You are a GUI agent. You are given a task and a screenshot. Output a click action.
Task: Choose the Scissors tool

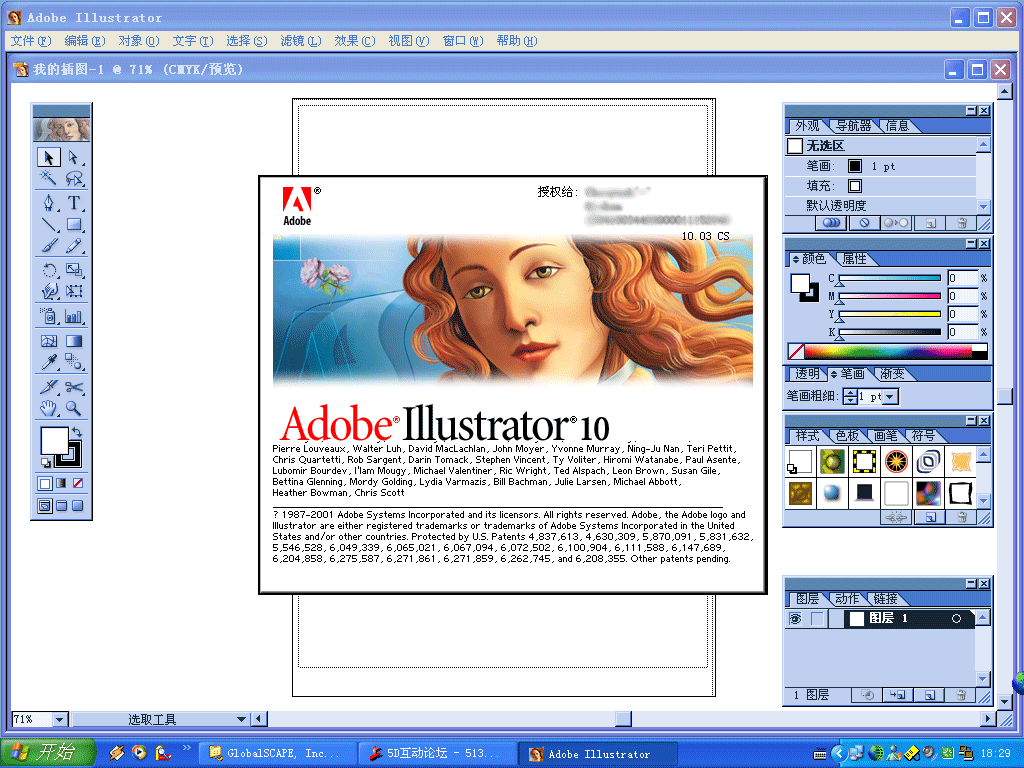coord(74,387)
